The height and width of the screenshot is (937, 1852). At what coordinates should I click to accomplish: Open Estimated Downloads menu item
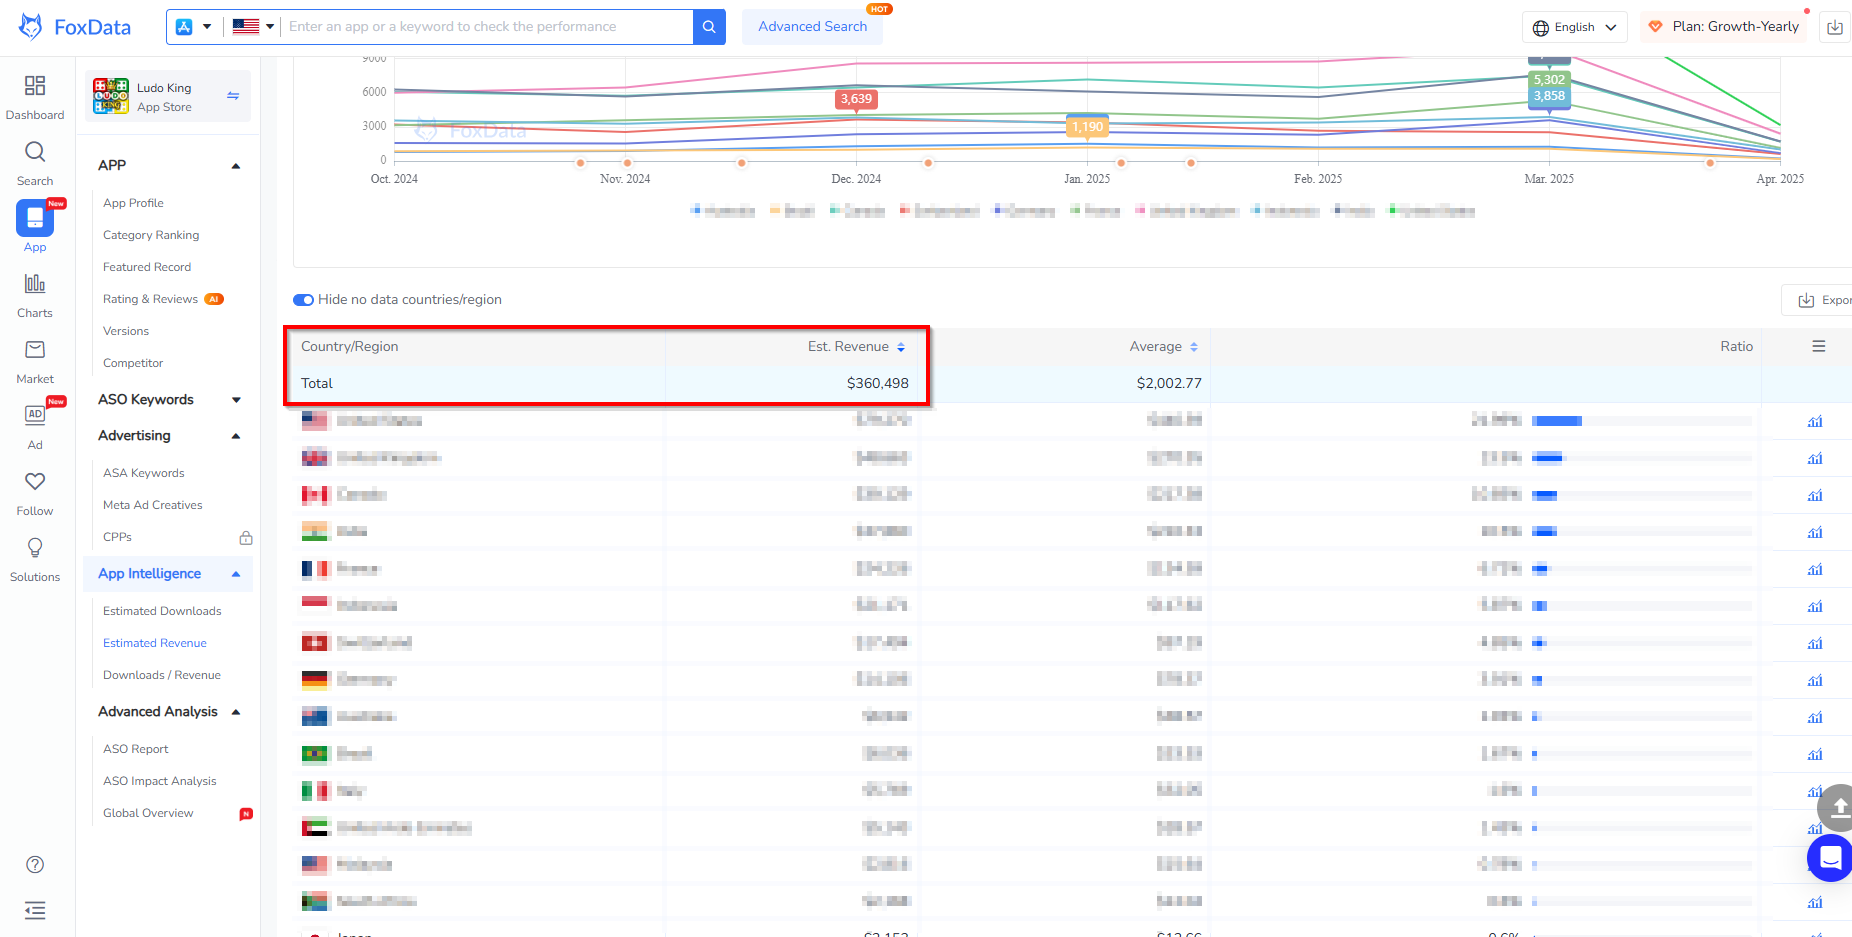162,611
